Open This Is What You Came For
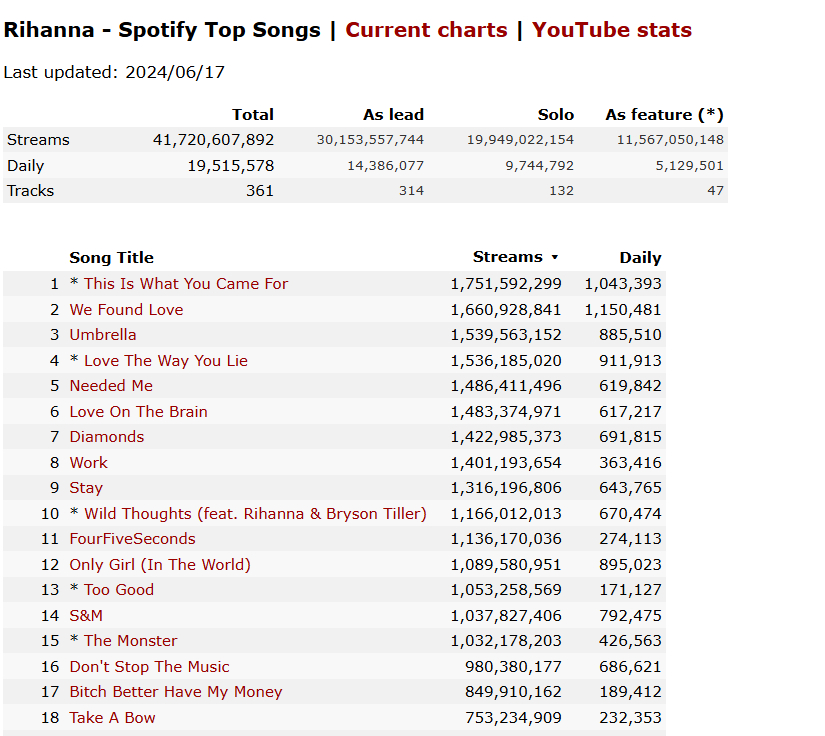This screenshot has width=825, height=736. click(x=186, y=284)
